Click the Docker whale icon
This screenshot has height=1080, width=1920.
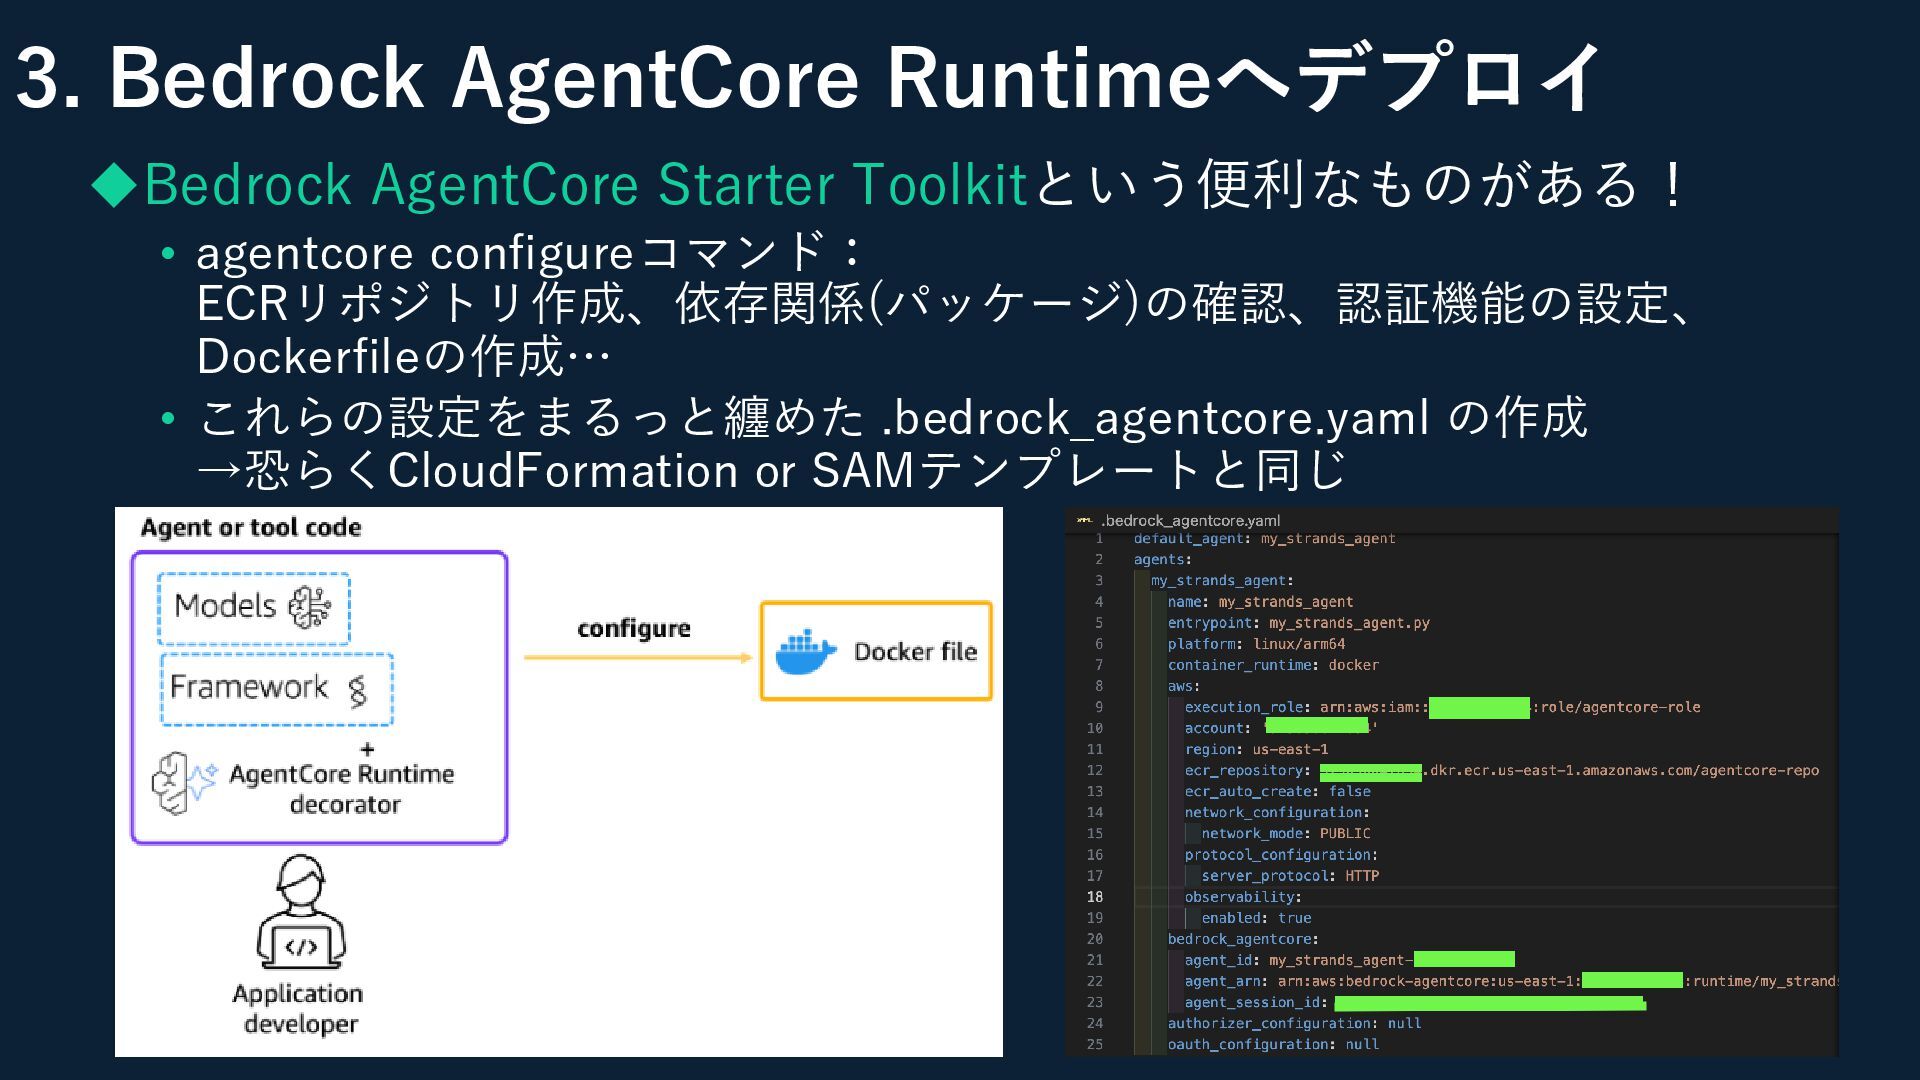click(806, 652)
